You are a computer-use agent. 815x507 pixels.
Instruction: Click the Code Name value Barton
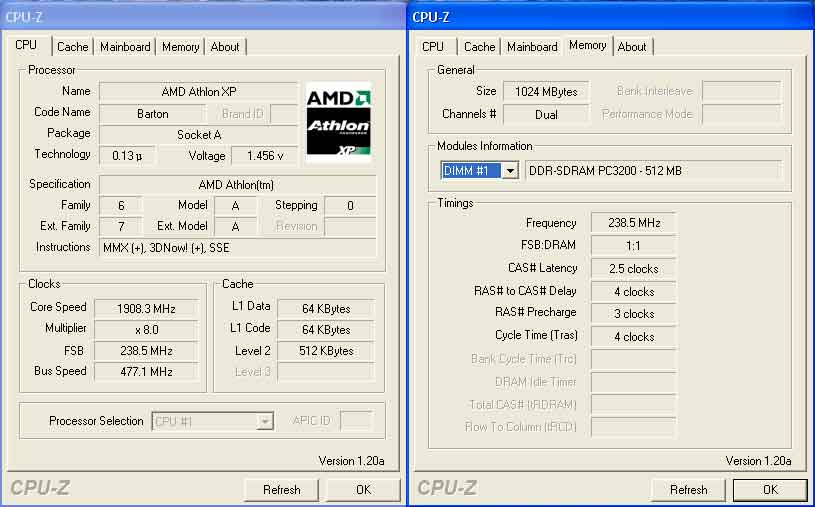(153, 114)
